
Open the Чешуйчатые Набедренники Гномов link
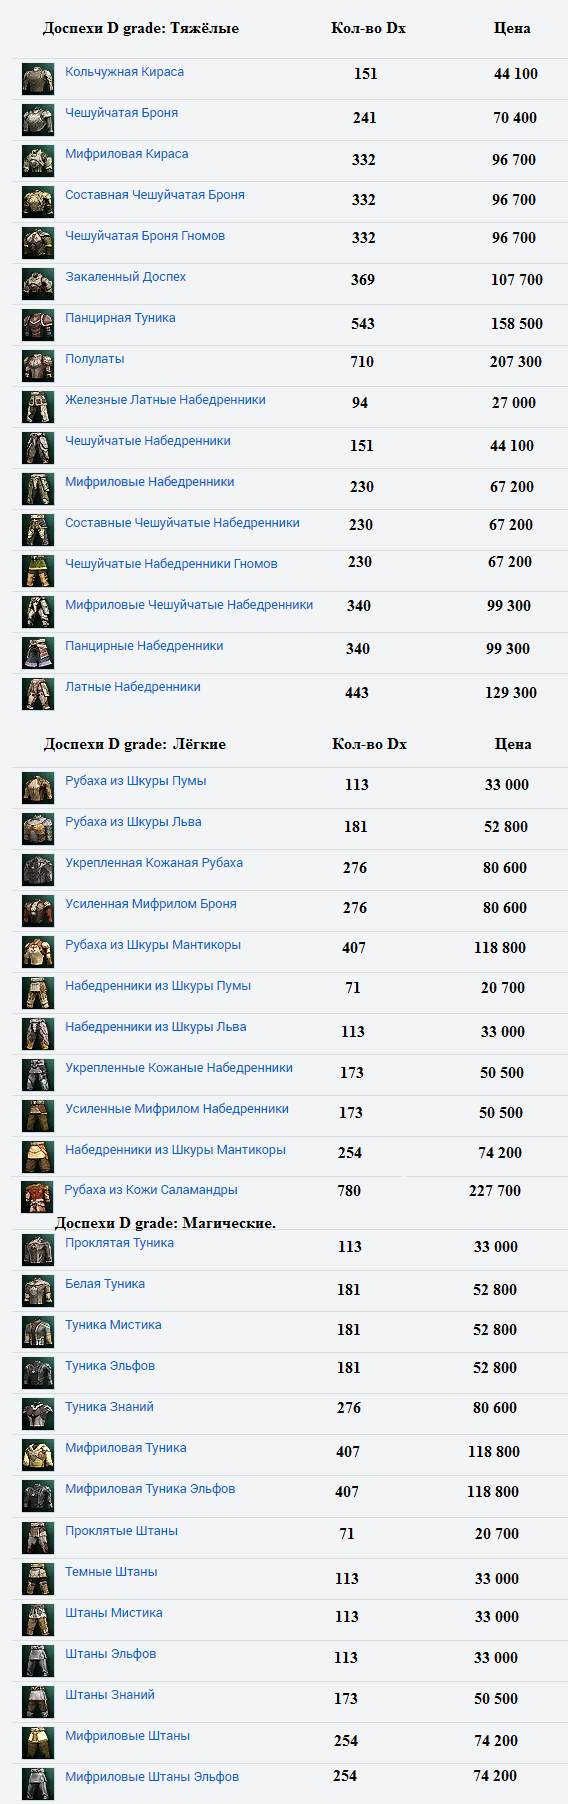[x=171, y=564]
